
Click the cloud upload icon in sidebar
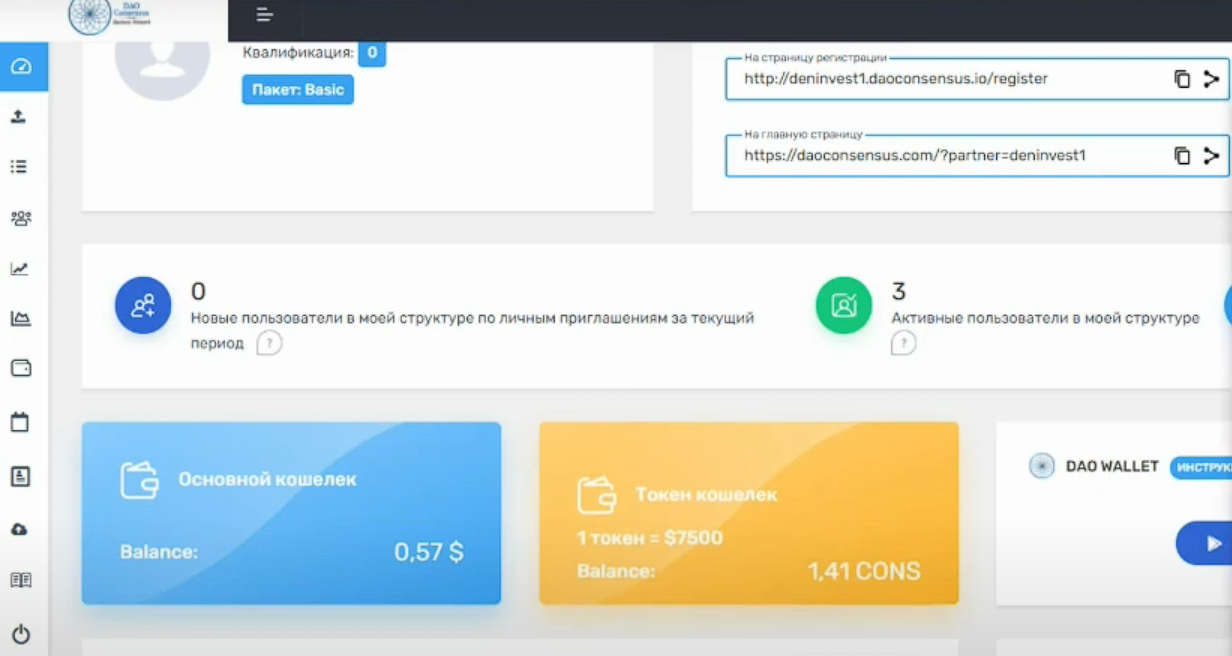point(20,529)
